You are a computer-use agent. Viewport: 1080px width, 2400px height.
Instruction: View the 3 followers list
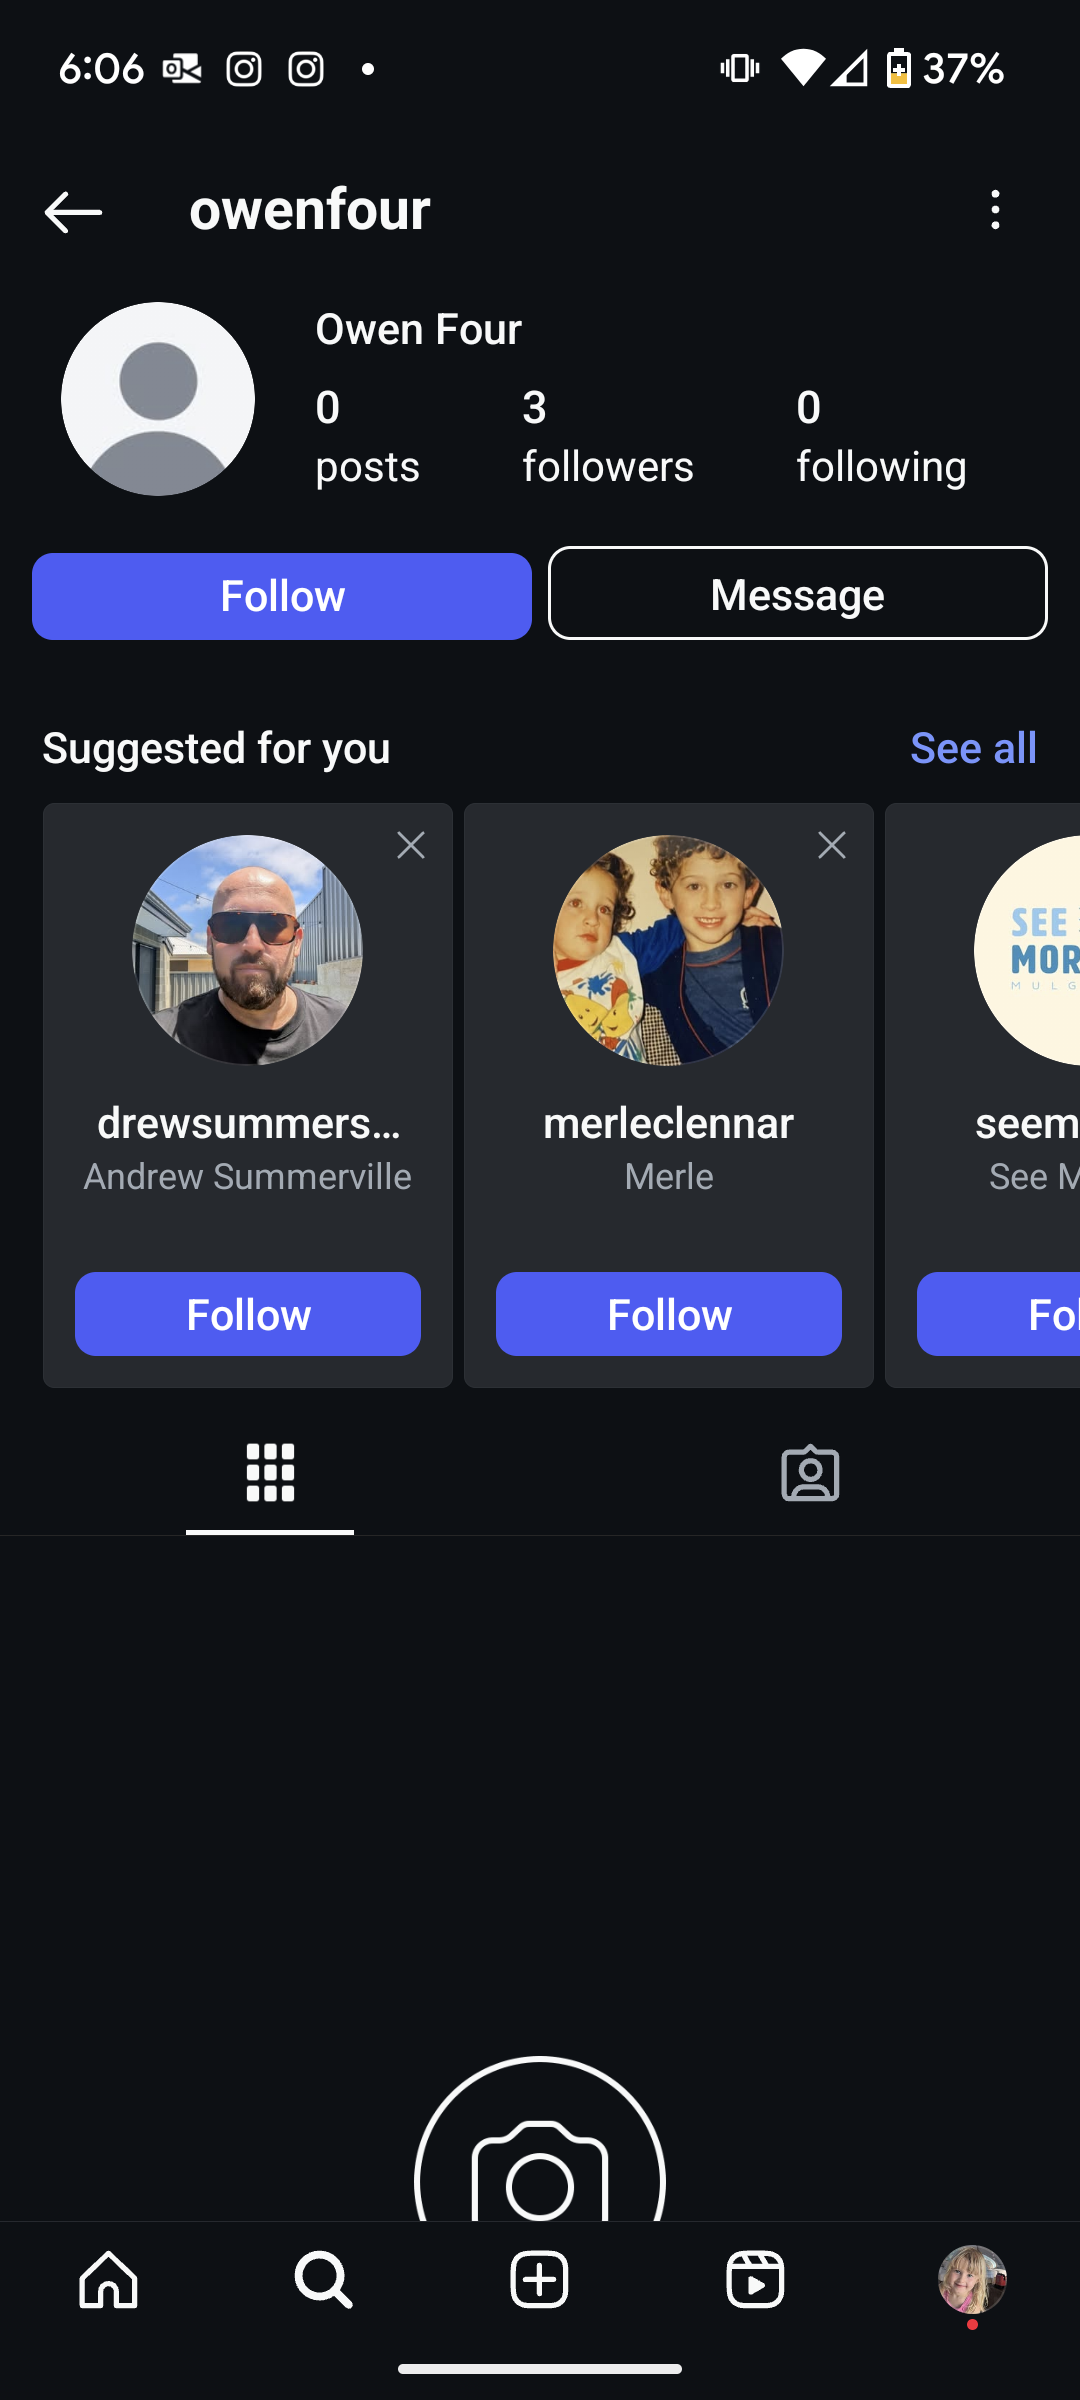tap(607, 438)
